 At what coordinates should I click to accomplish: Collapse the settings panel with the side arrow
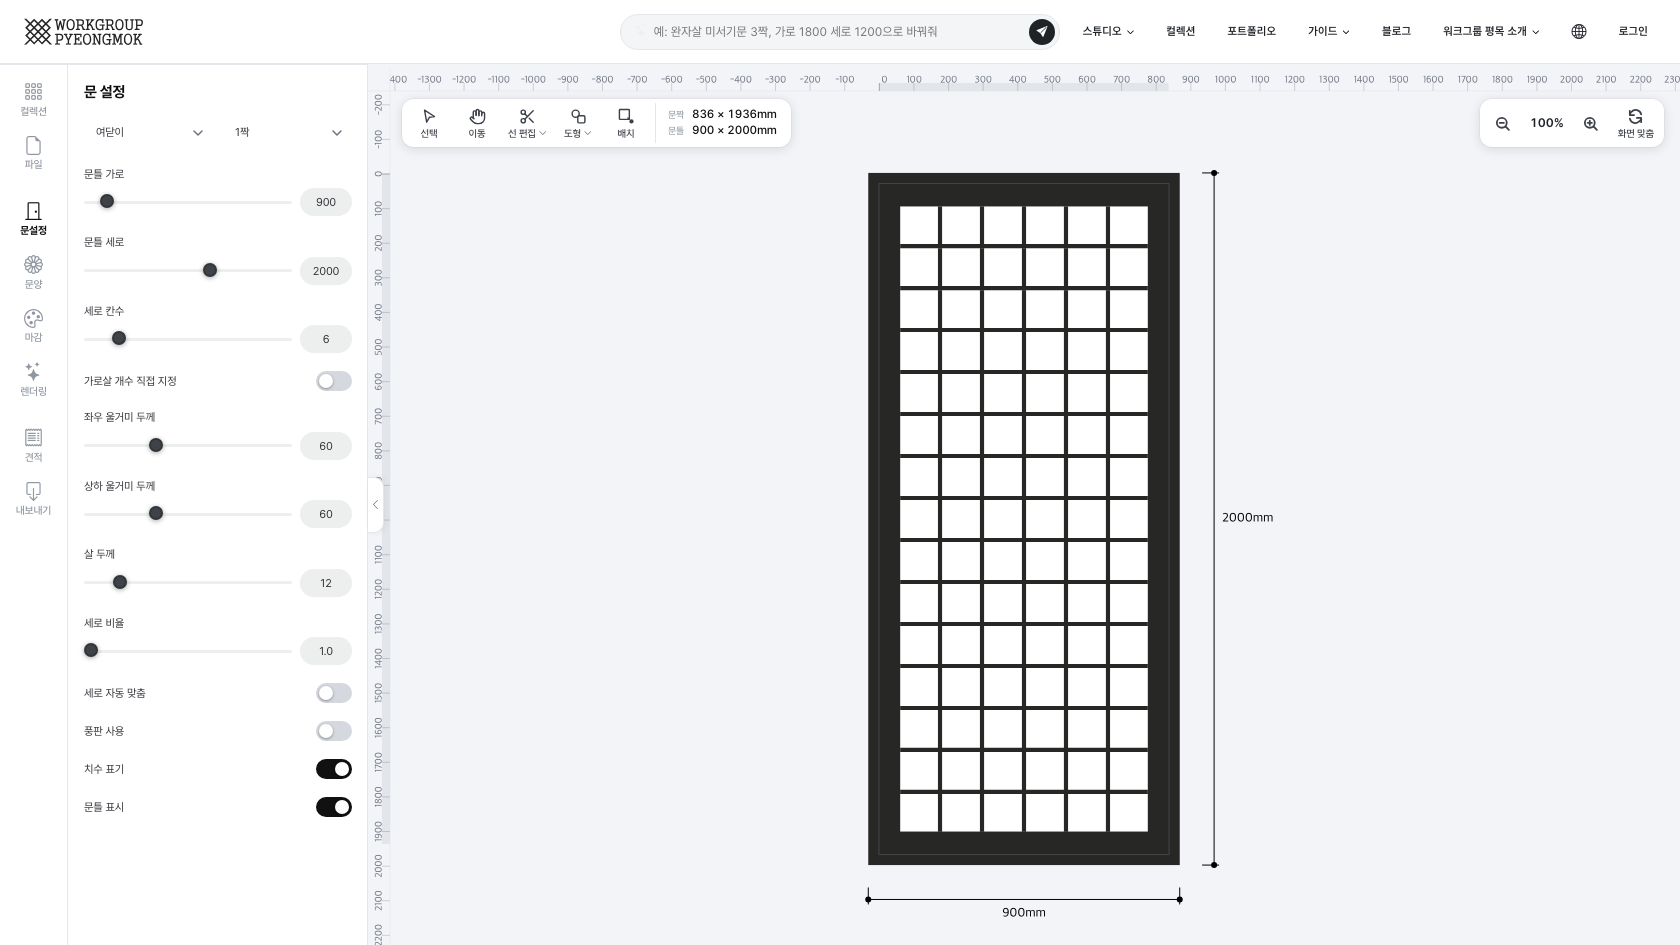coord(375,505)
